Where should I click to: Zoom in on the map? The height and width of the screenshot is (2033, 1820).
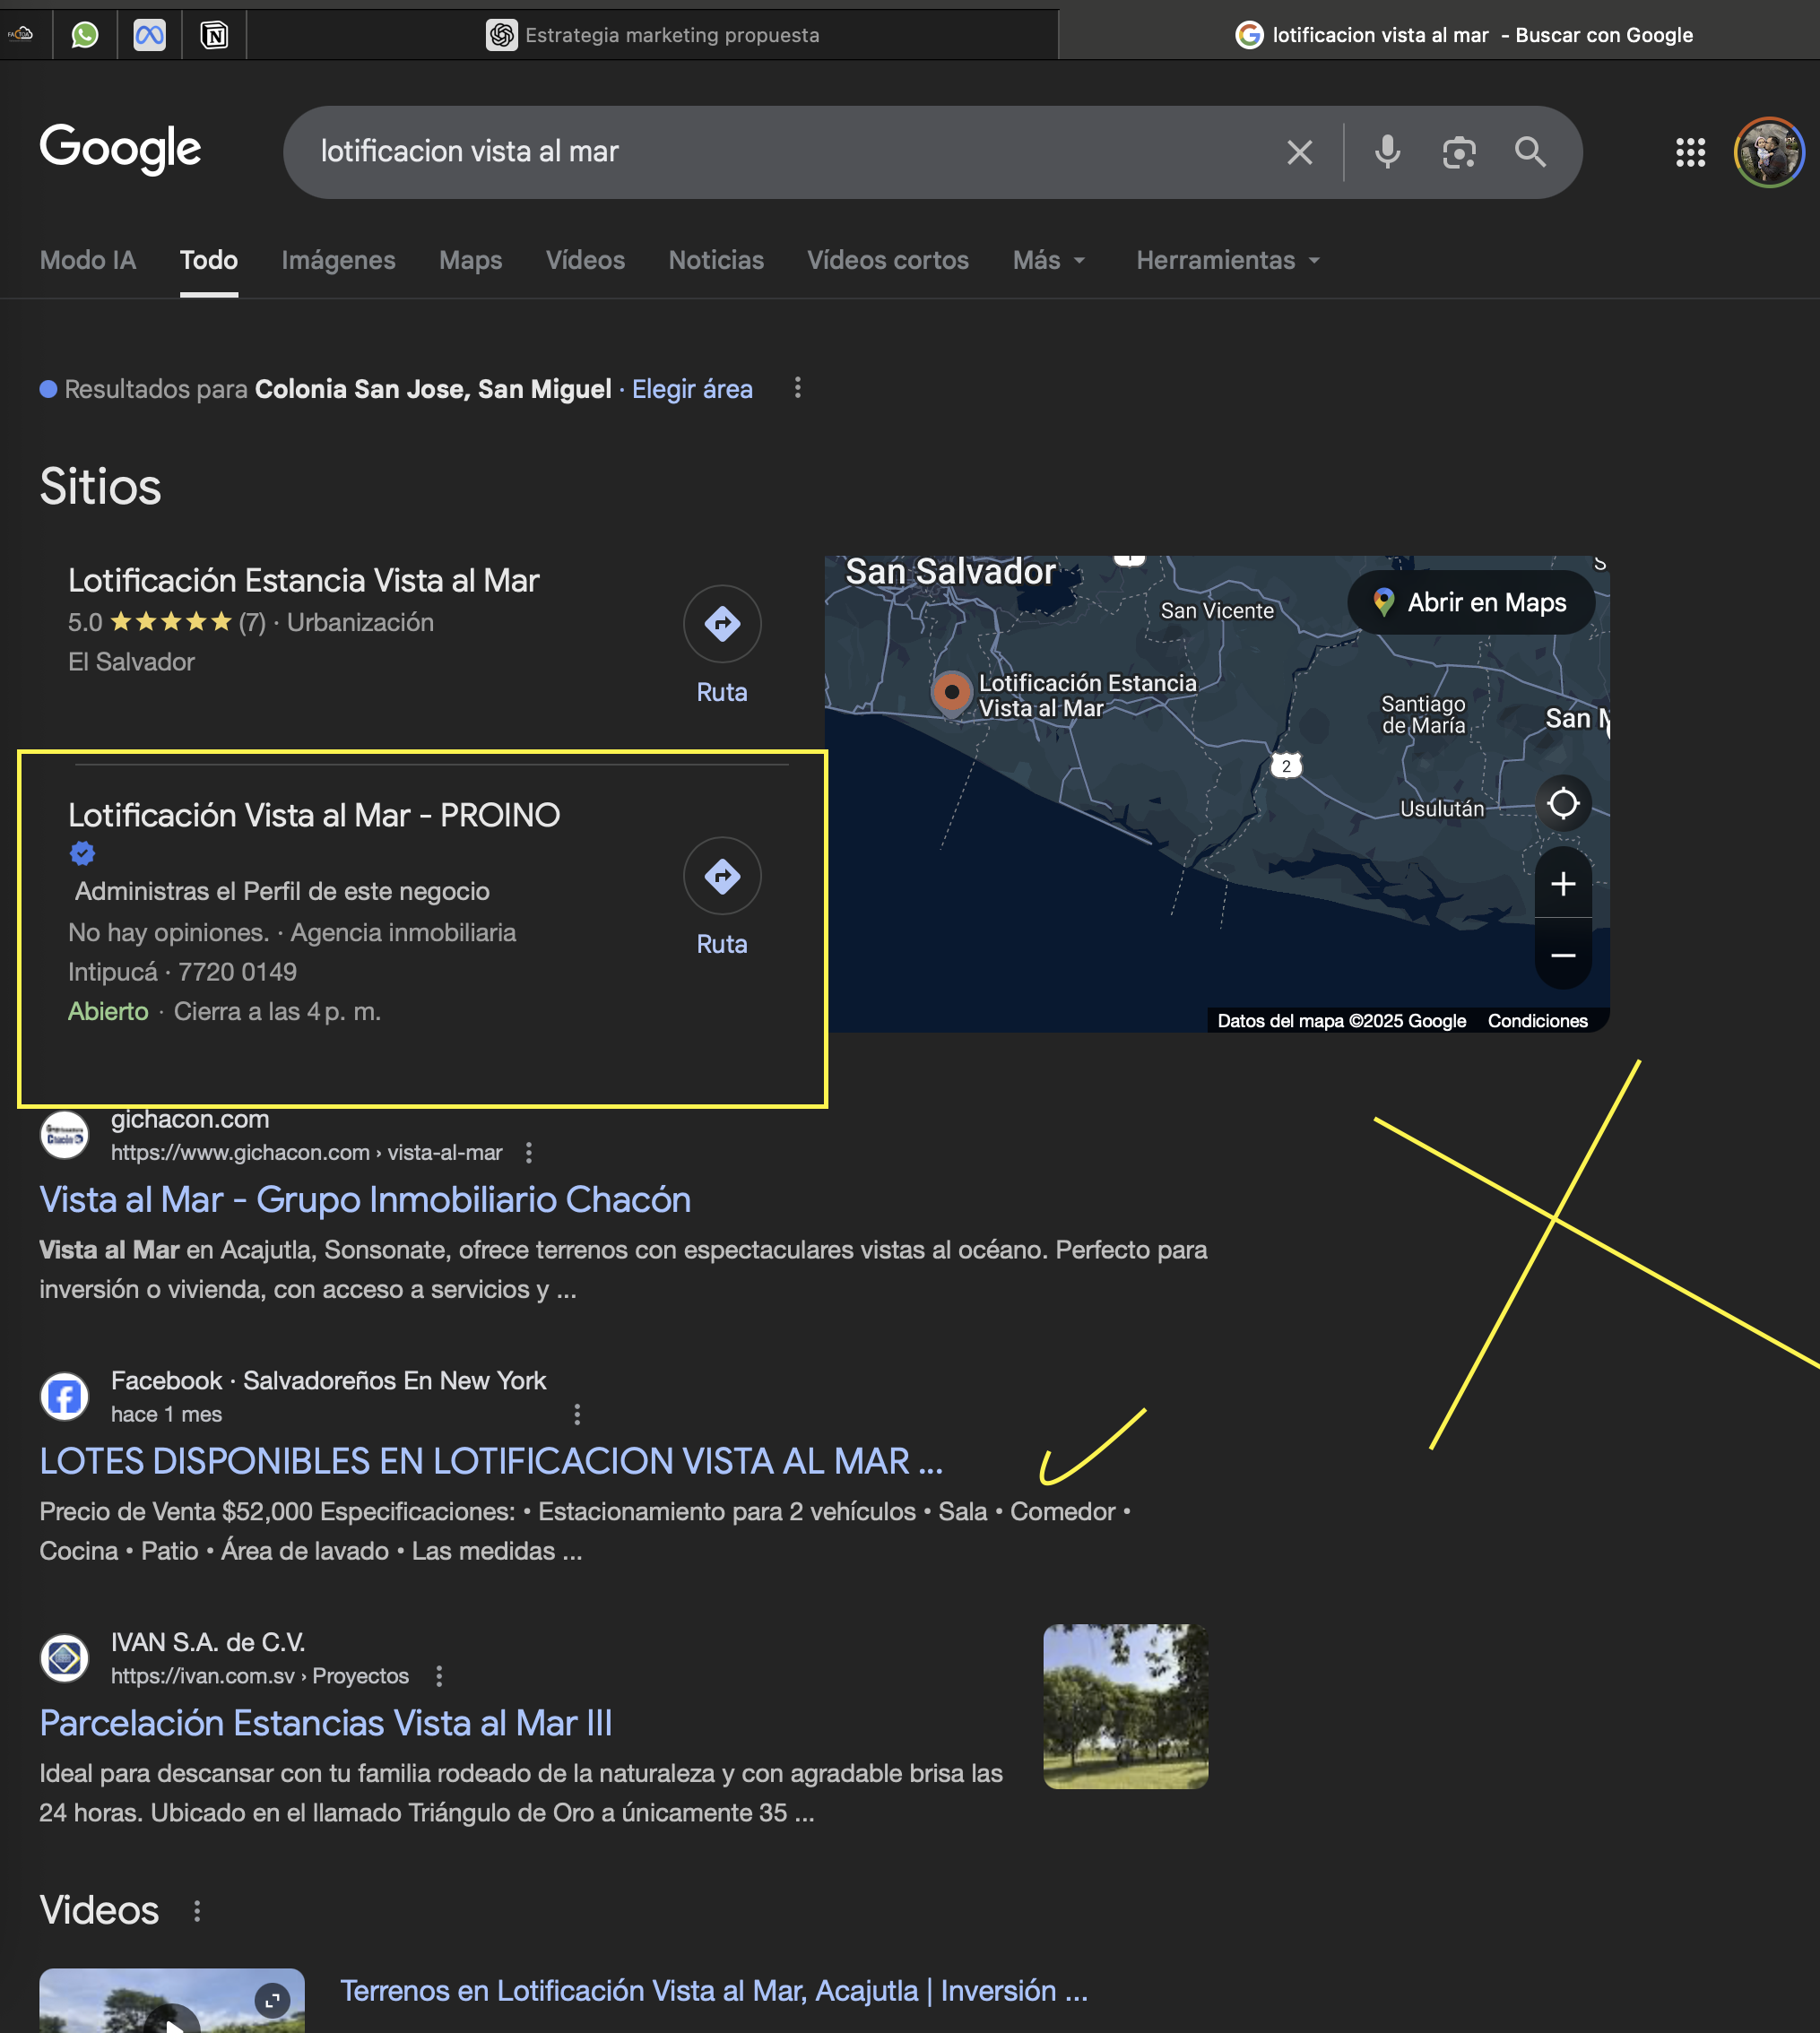click(1563, 884)
